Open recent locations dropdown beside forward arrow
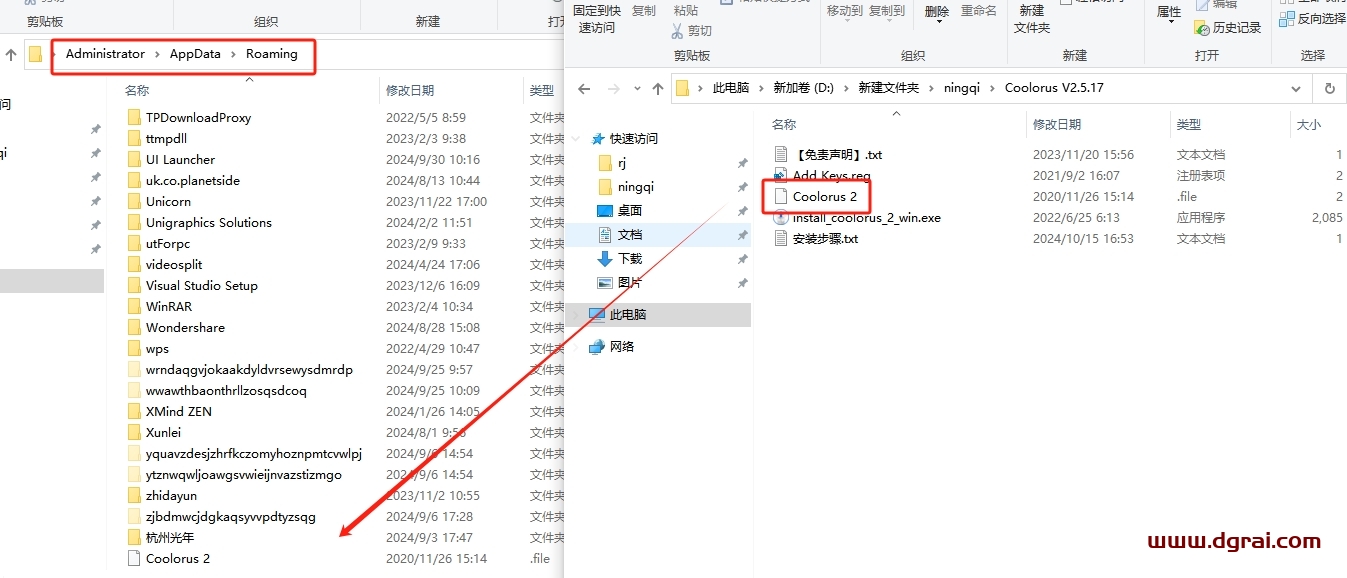 636,88
